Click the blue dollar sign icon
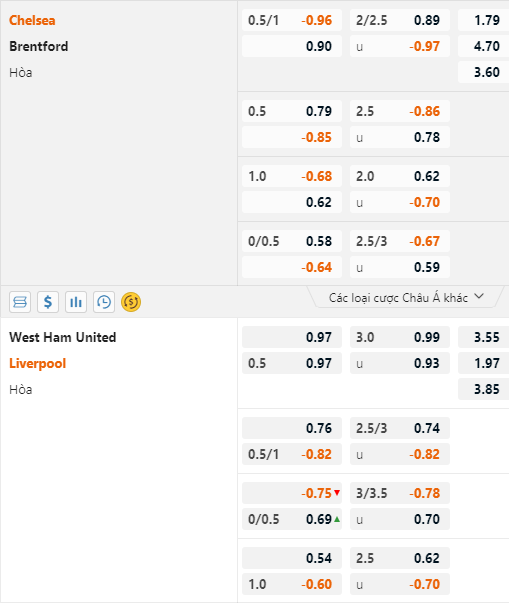Image resolution: width=509 pixels, height=603 pixels. click(48, 302)
